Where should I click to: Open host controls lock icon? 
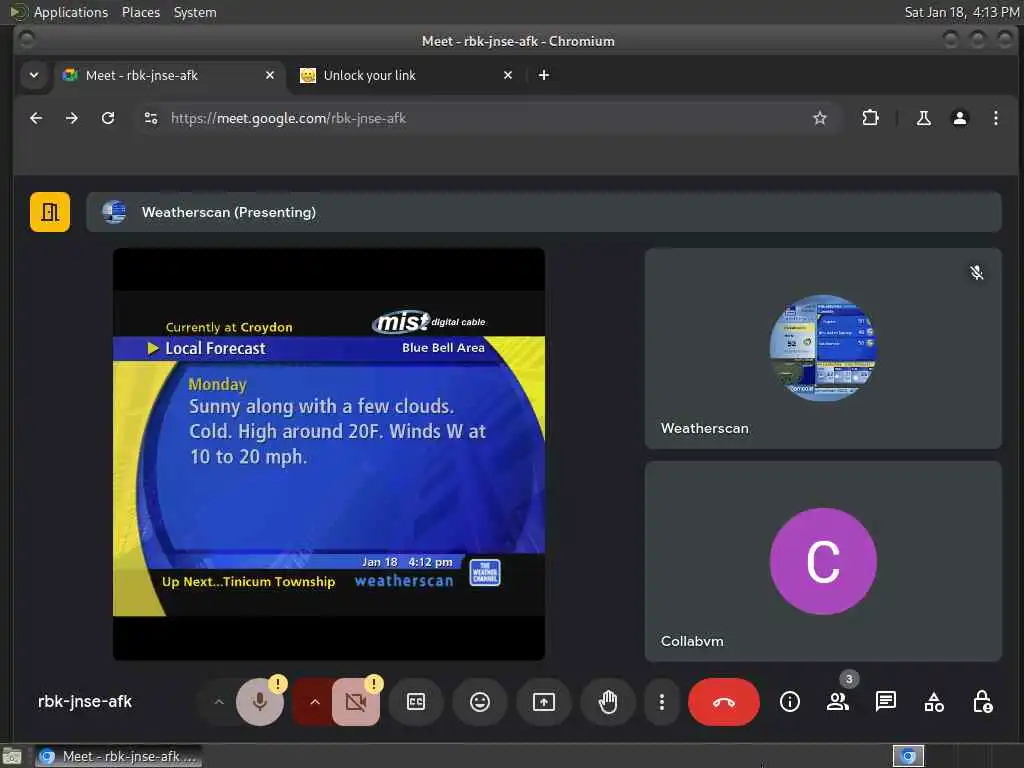982,702
